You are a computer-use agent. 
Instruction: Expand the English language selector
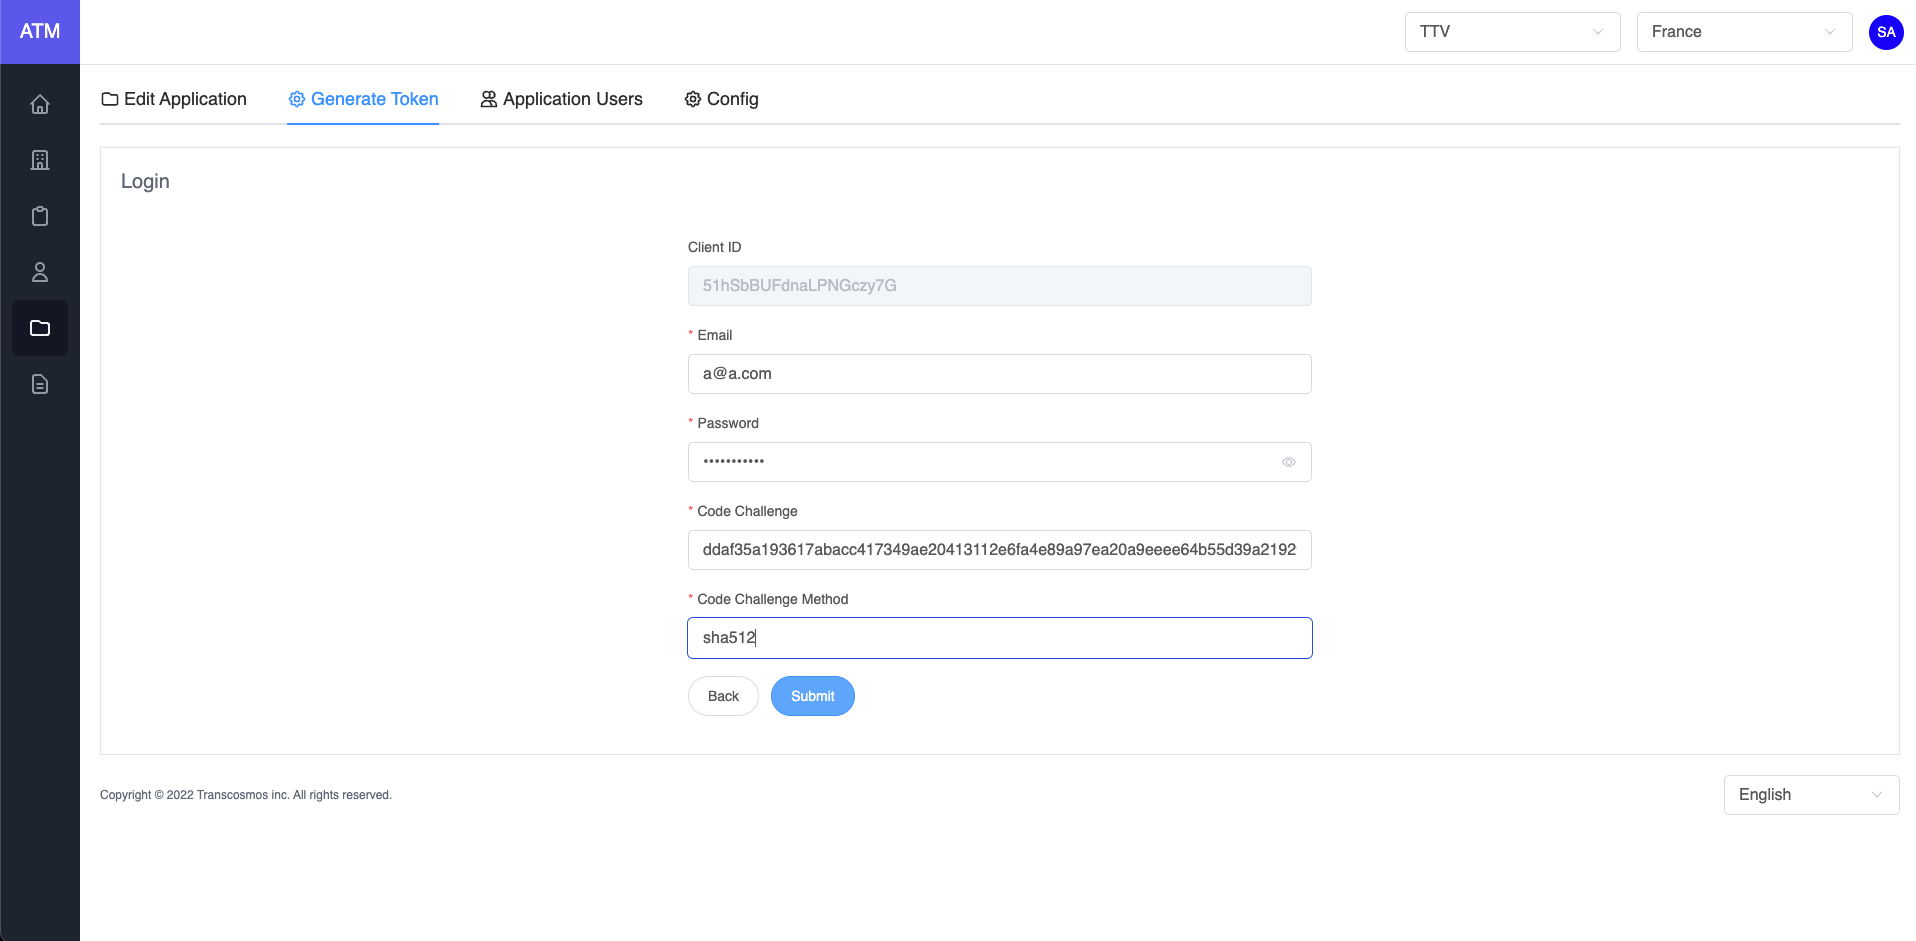pos(1811,795)
